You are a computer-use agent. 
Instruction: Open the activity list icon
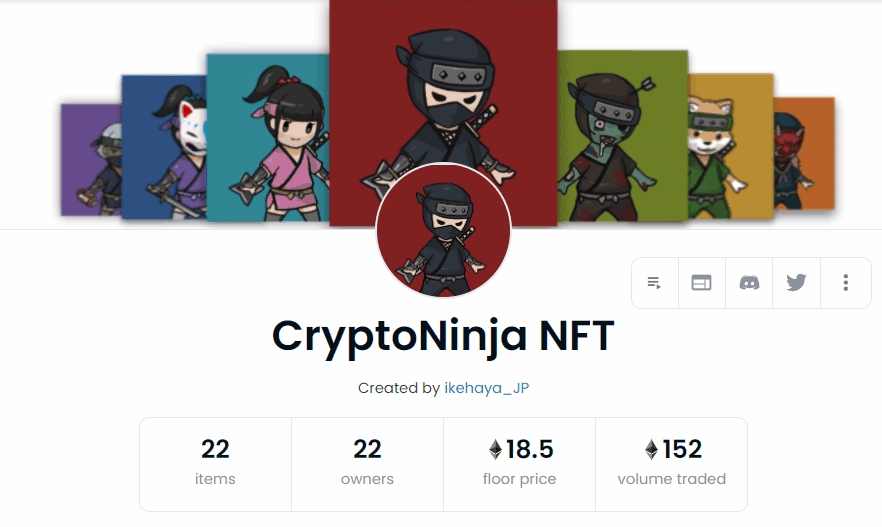tap(655, 283)
